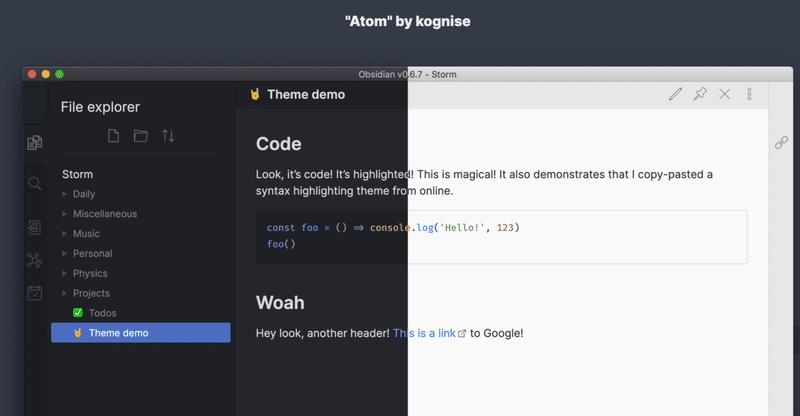Close the Theme demo pane
This screenshot has width=800, height=416.
[x=724, y=94]
